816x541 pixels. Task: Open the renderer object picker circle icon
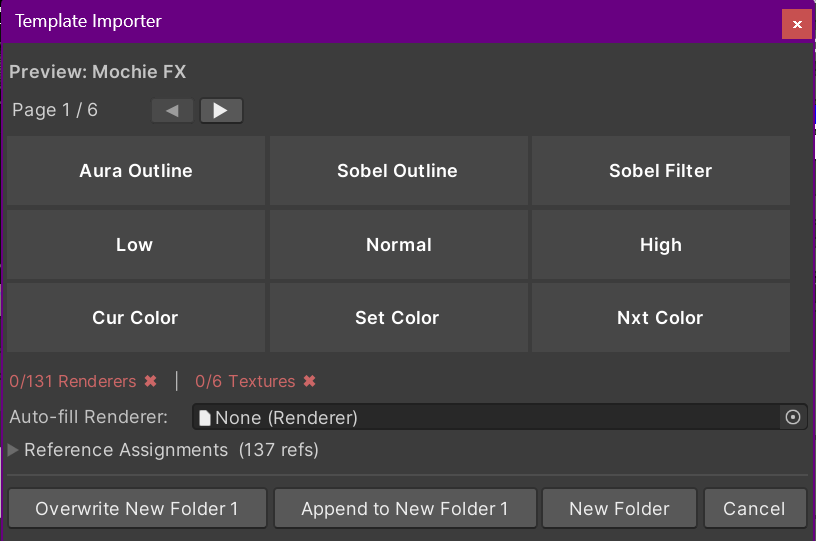pyautogui.click(x=793, y=417)
